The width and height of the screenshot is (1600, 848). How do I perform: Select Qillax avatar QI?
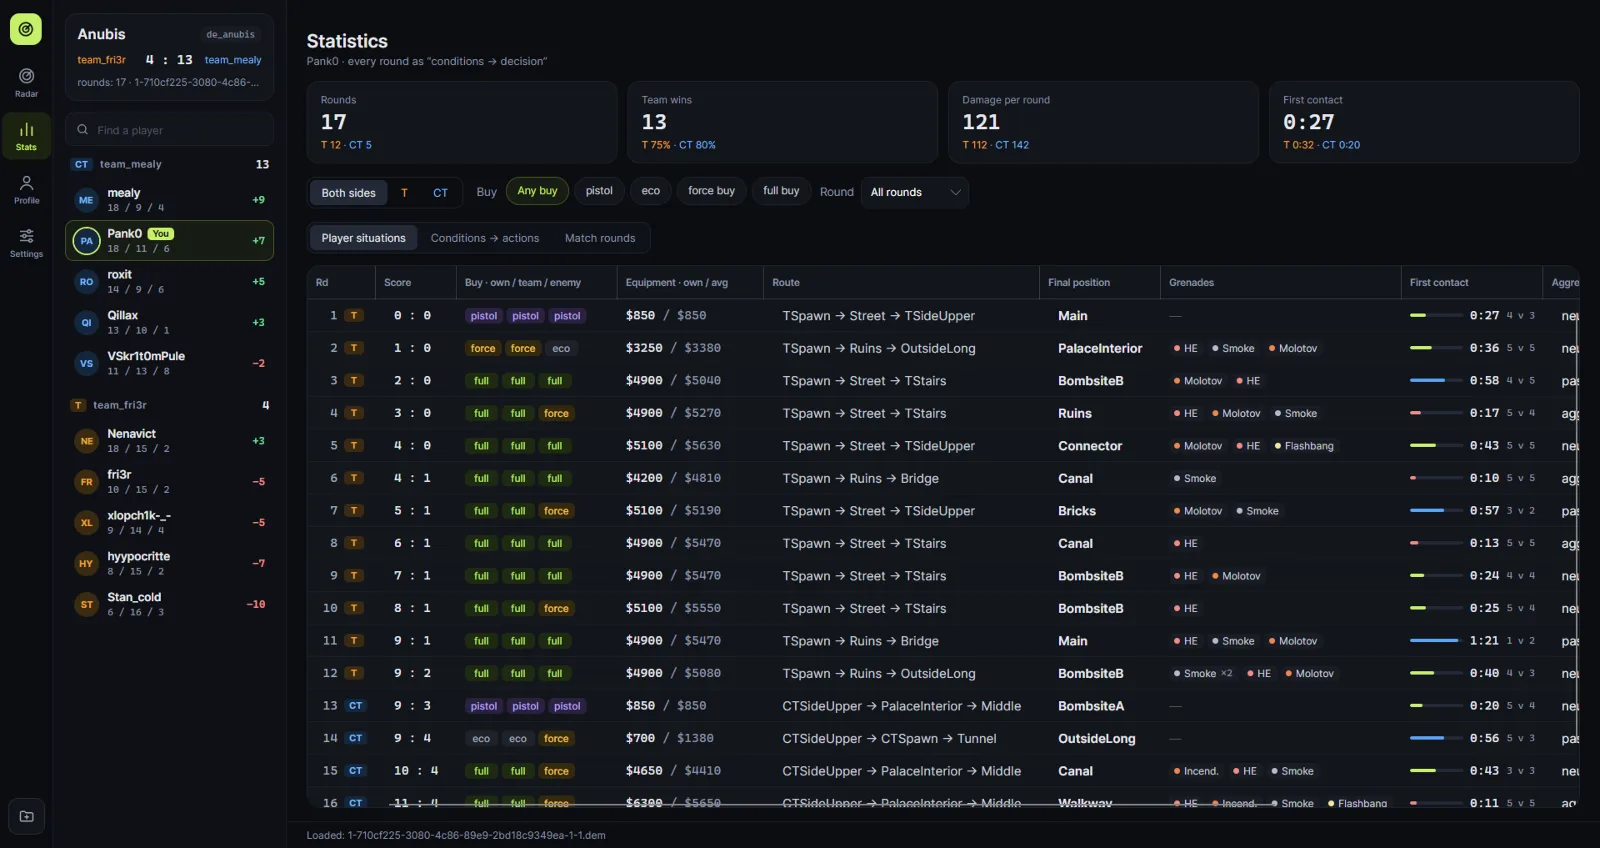[86, 323]
